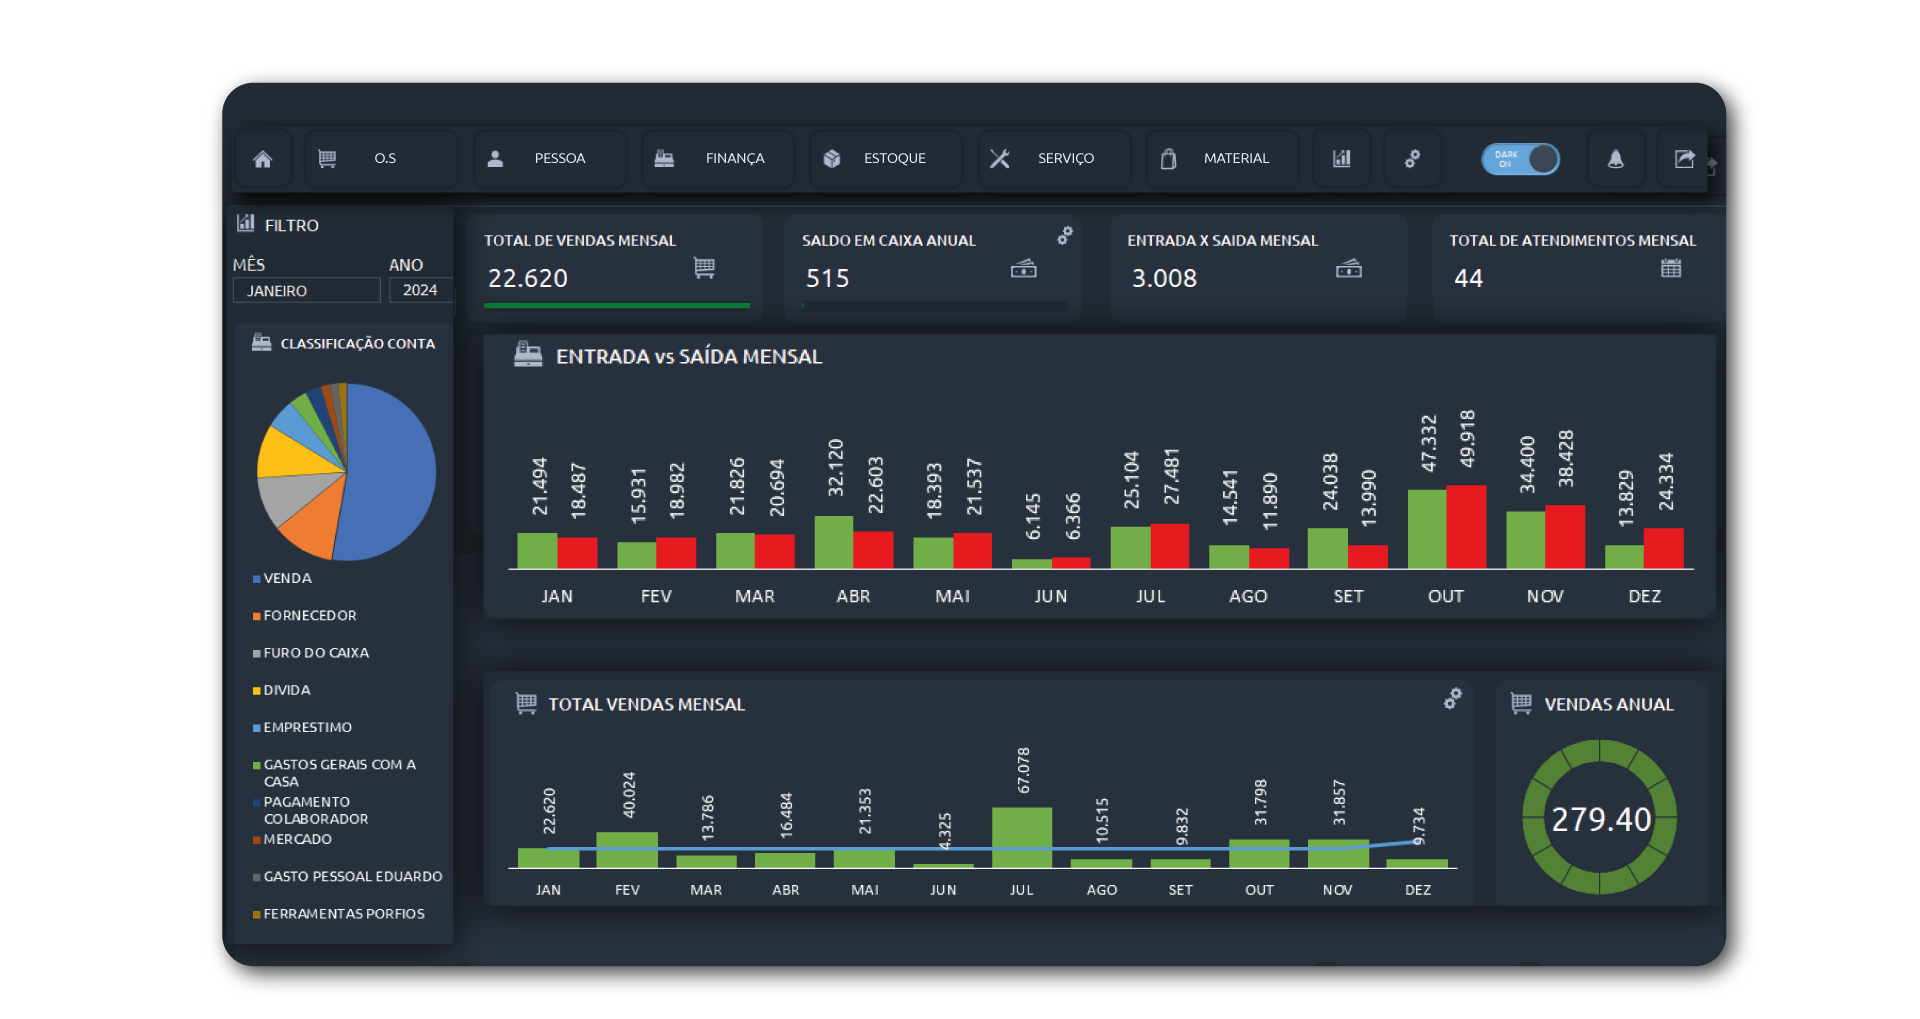Click calendar icon in Atendimentos card
This screenshot has height=1019, width=1920.
(x=1671, y=268)
